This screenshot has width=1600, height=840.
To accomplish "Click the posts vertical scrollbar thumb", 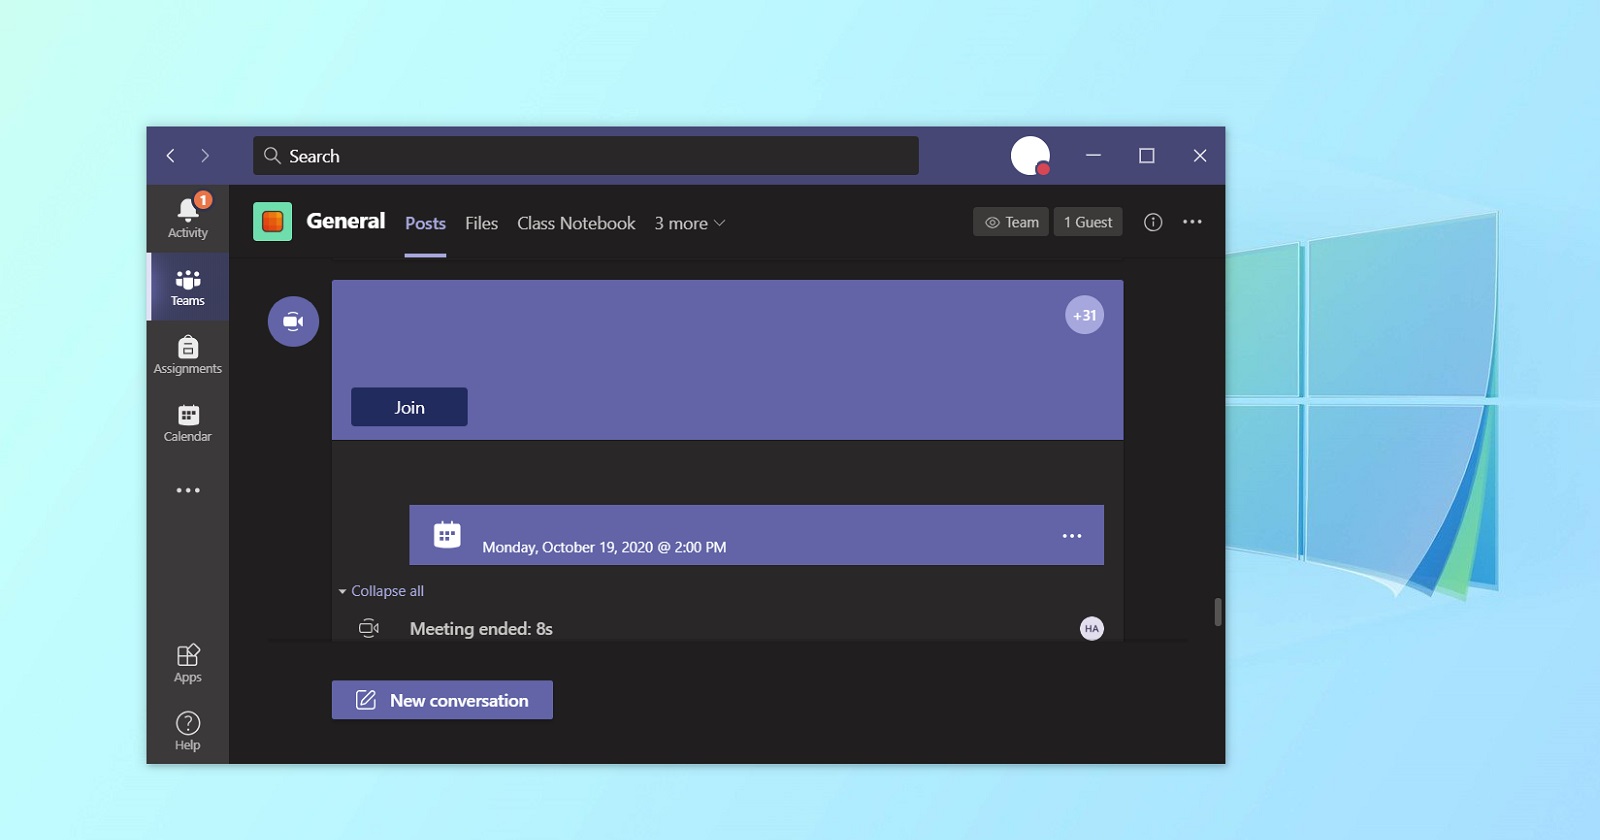I will (x=1218, y=612).
